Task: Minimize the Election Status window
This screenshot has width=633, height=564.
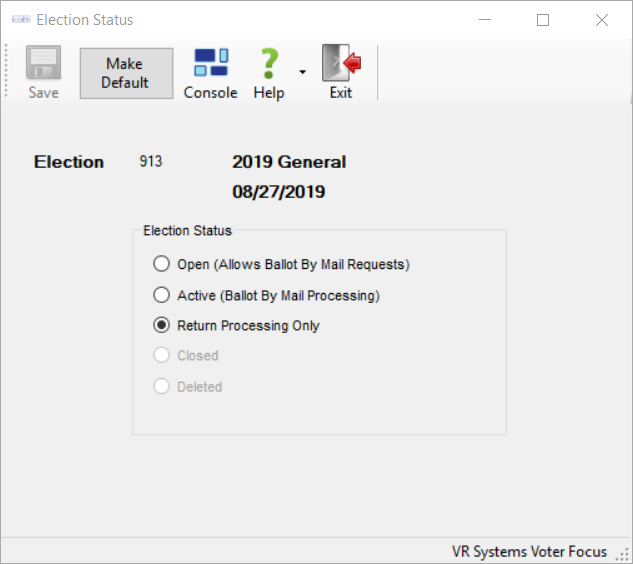Action: point(484,20)
